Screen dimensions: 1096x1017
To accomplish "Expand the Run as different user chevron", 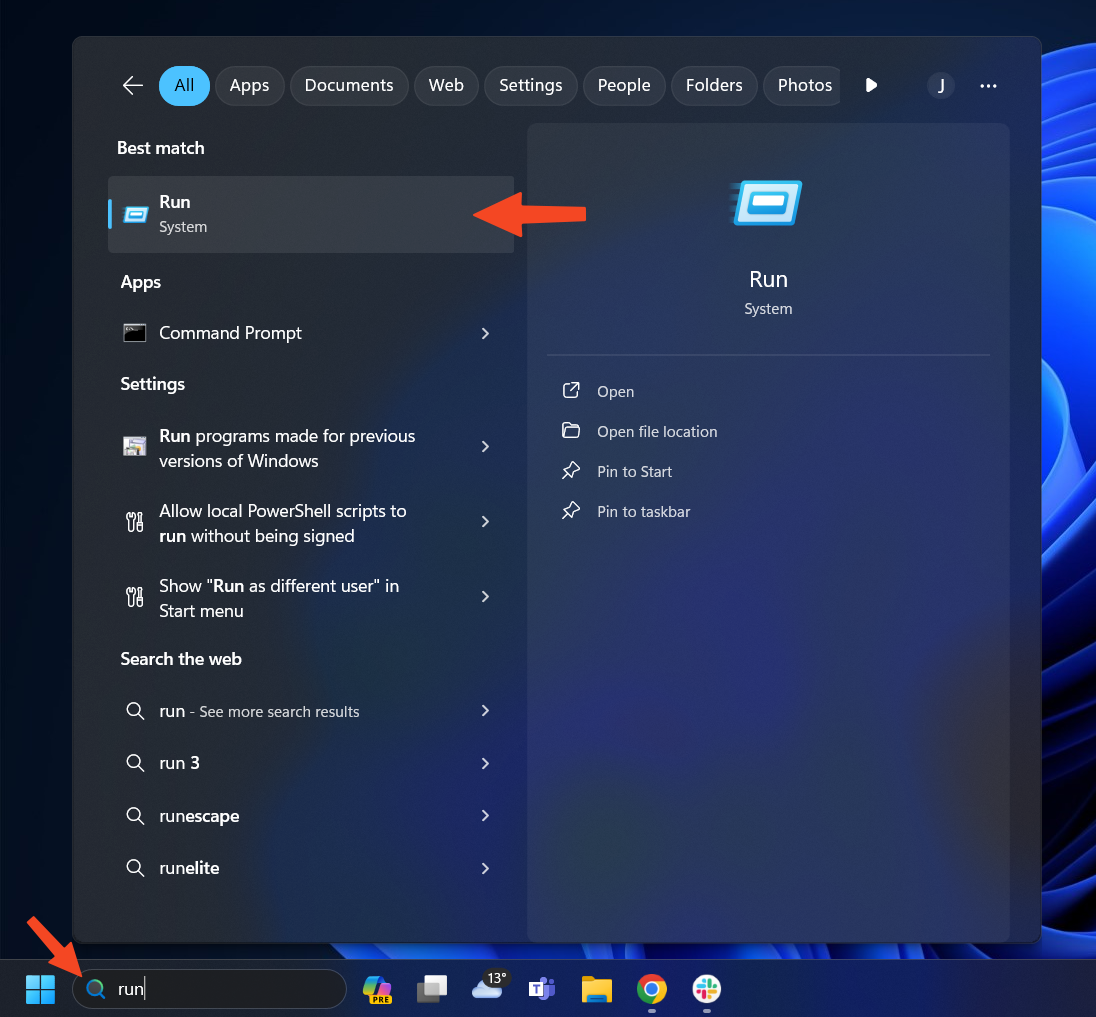I will 485,596.
